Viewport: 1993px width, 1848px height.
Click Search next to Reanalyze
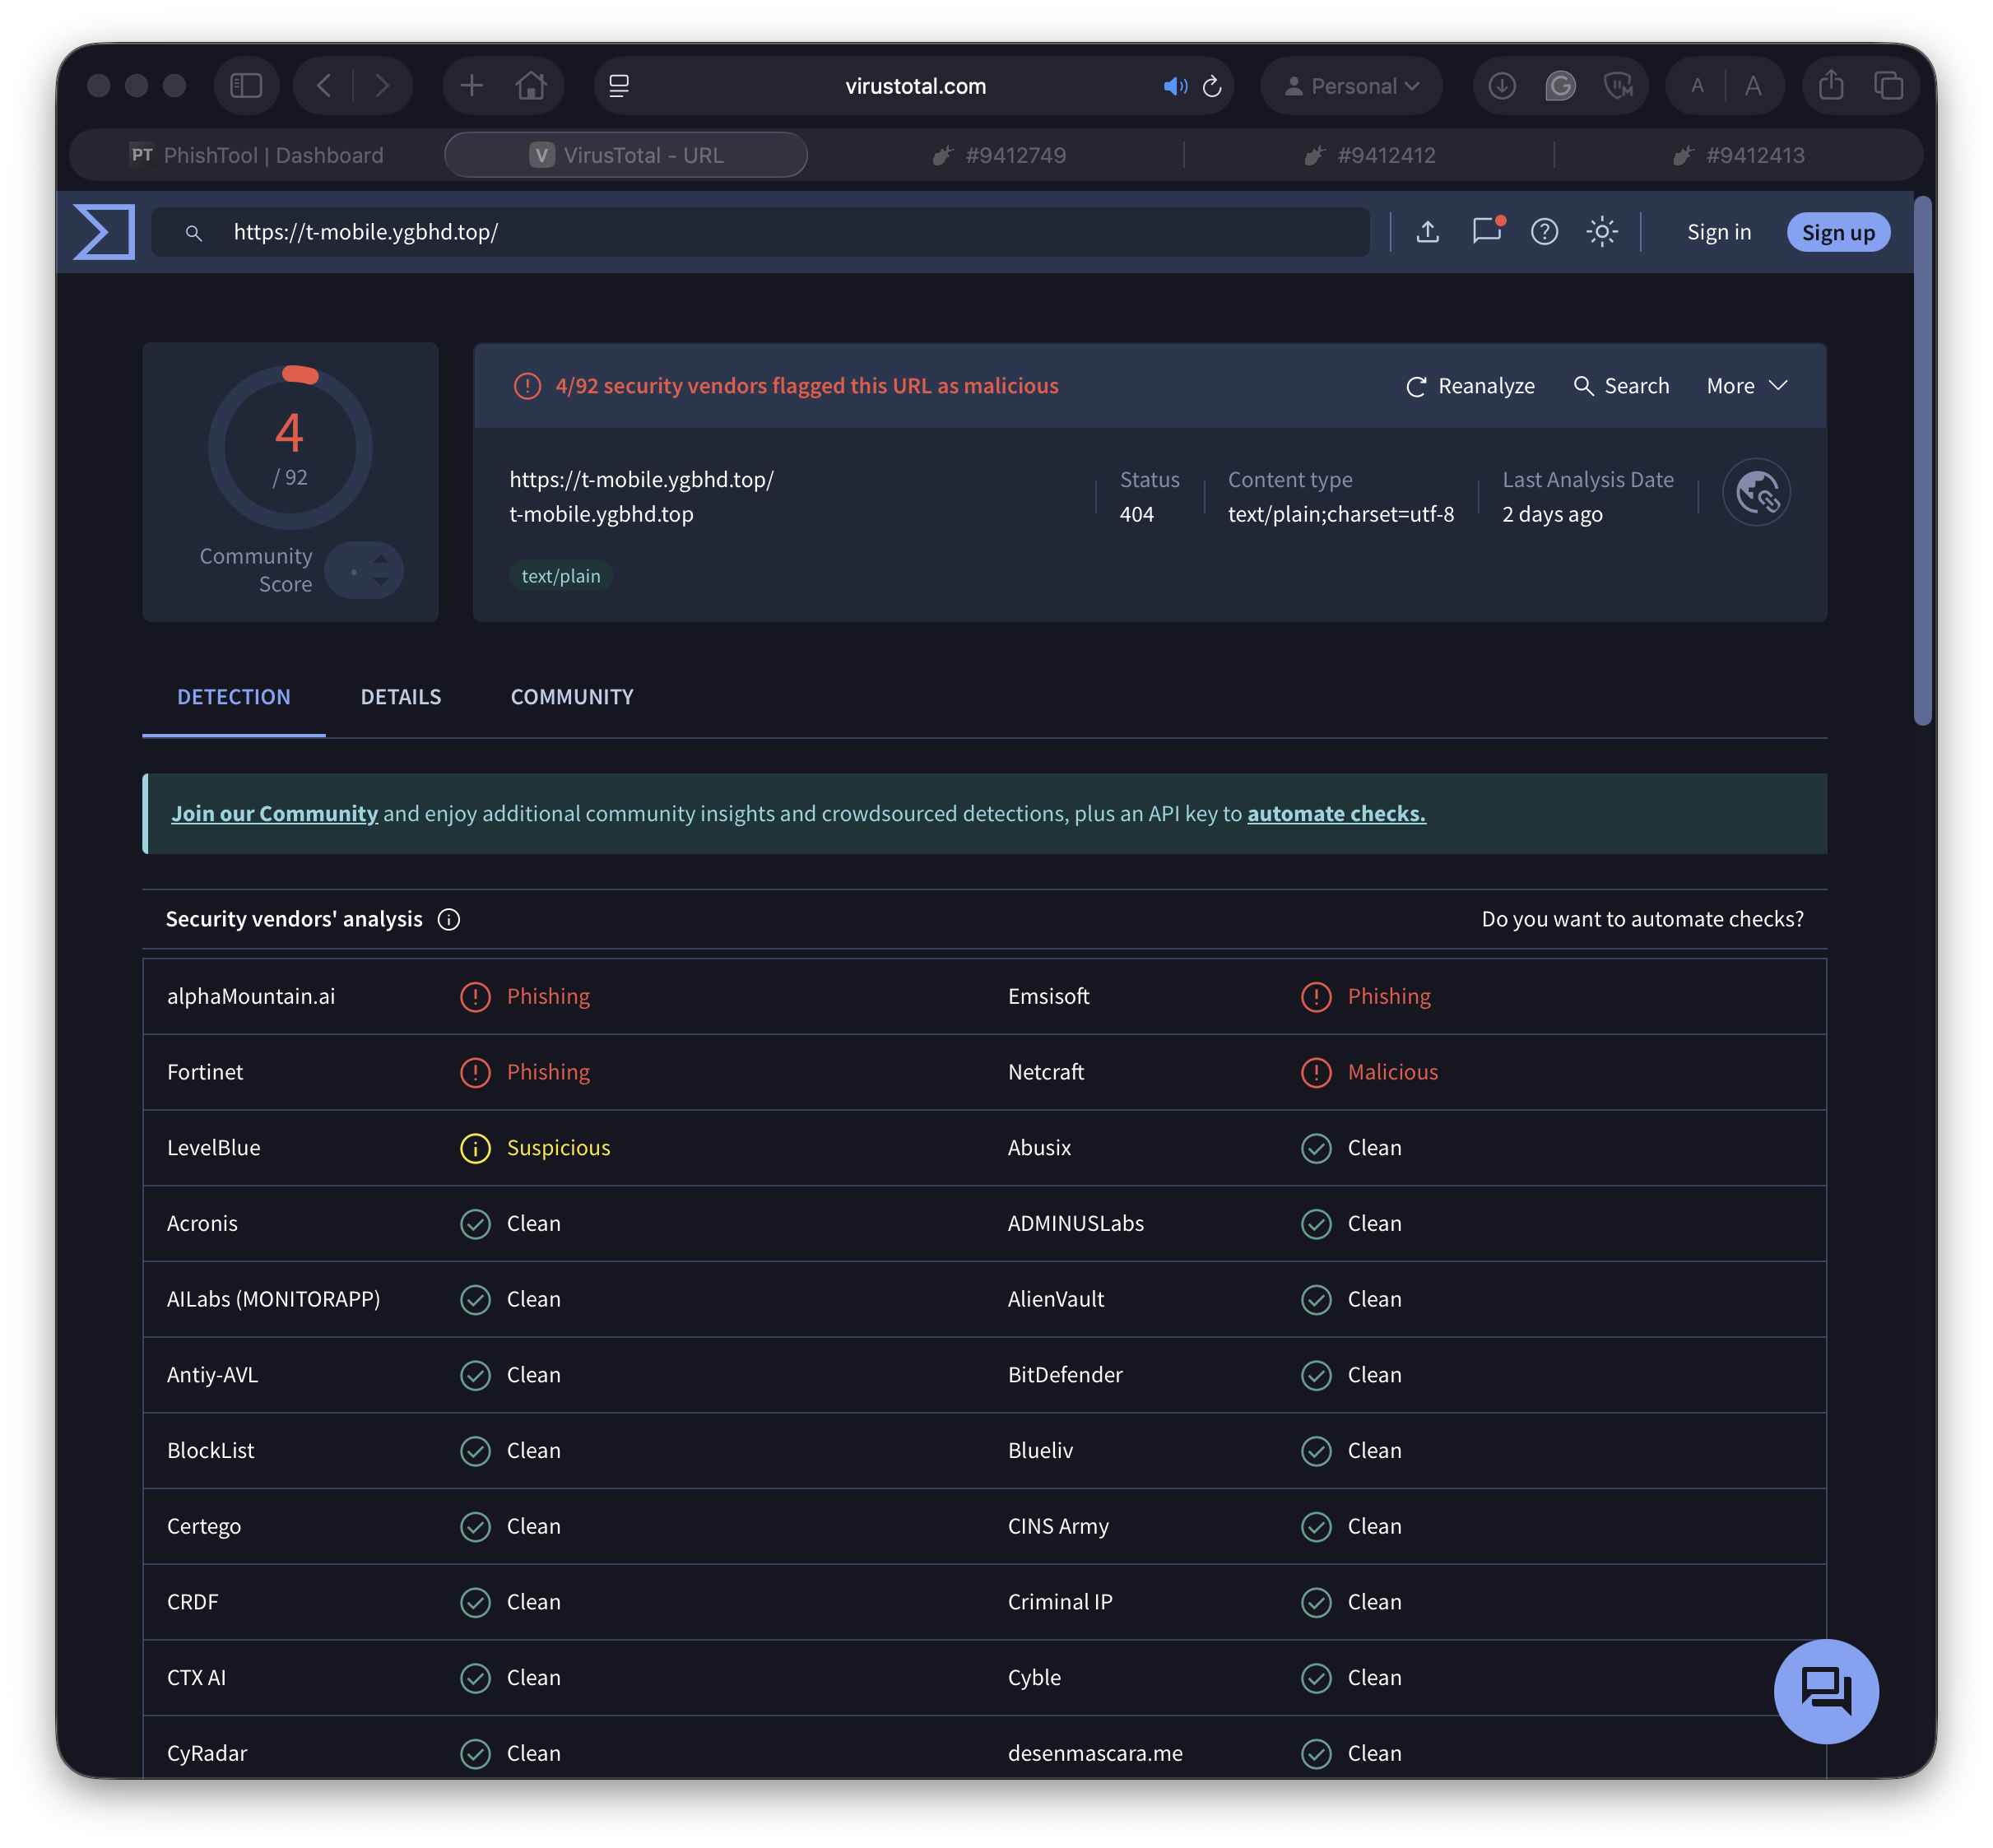click(1621, 386)
